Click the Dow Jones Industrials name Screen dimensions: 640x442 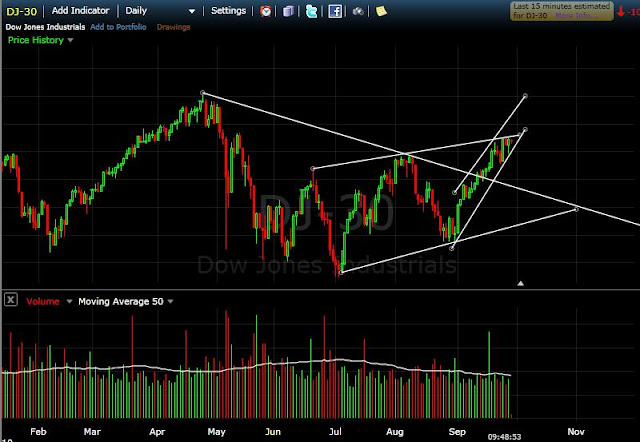pos(45,27)
